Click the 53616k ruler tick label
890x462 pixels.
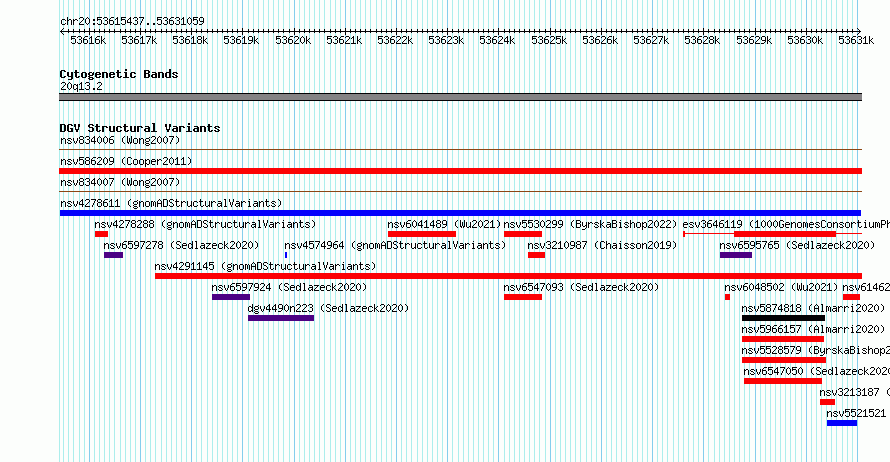(88, 40)
